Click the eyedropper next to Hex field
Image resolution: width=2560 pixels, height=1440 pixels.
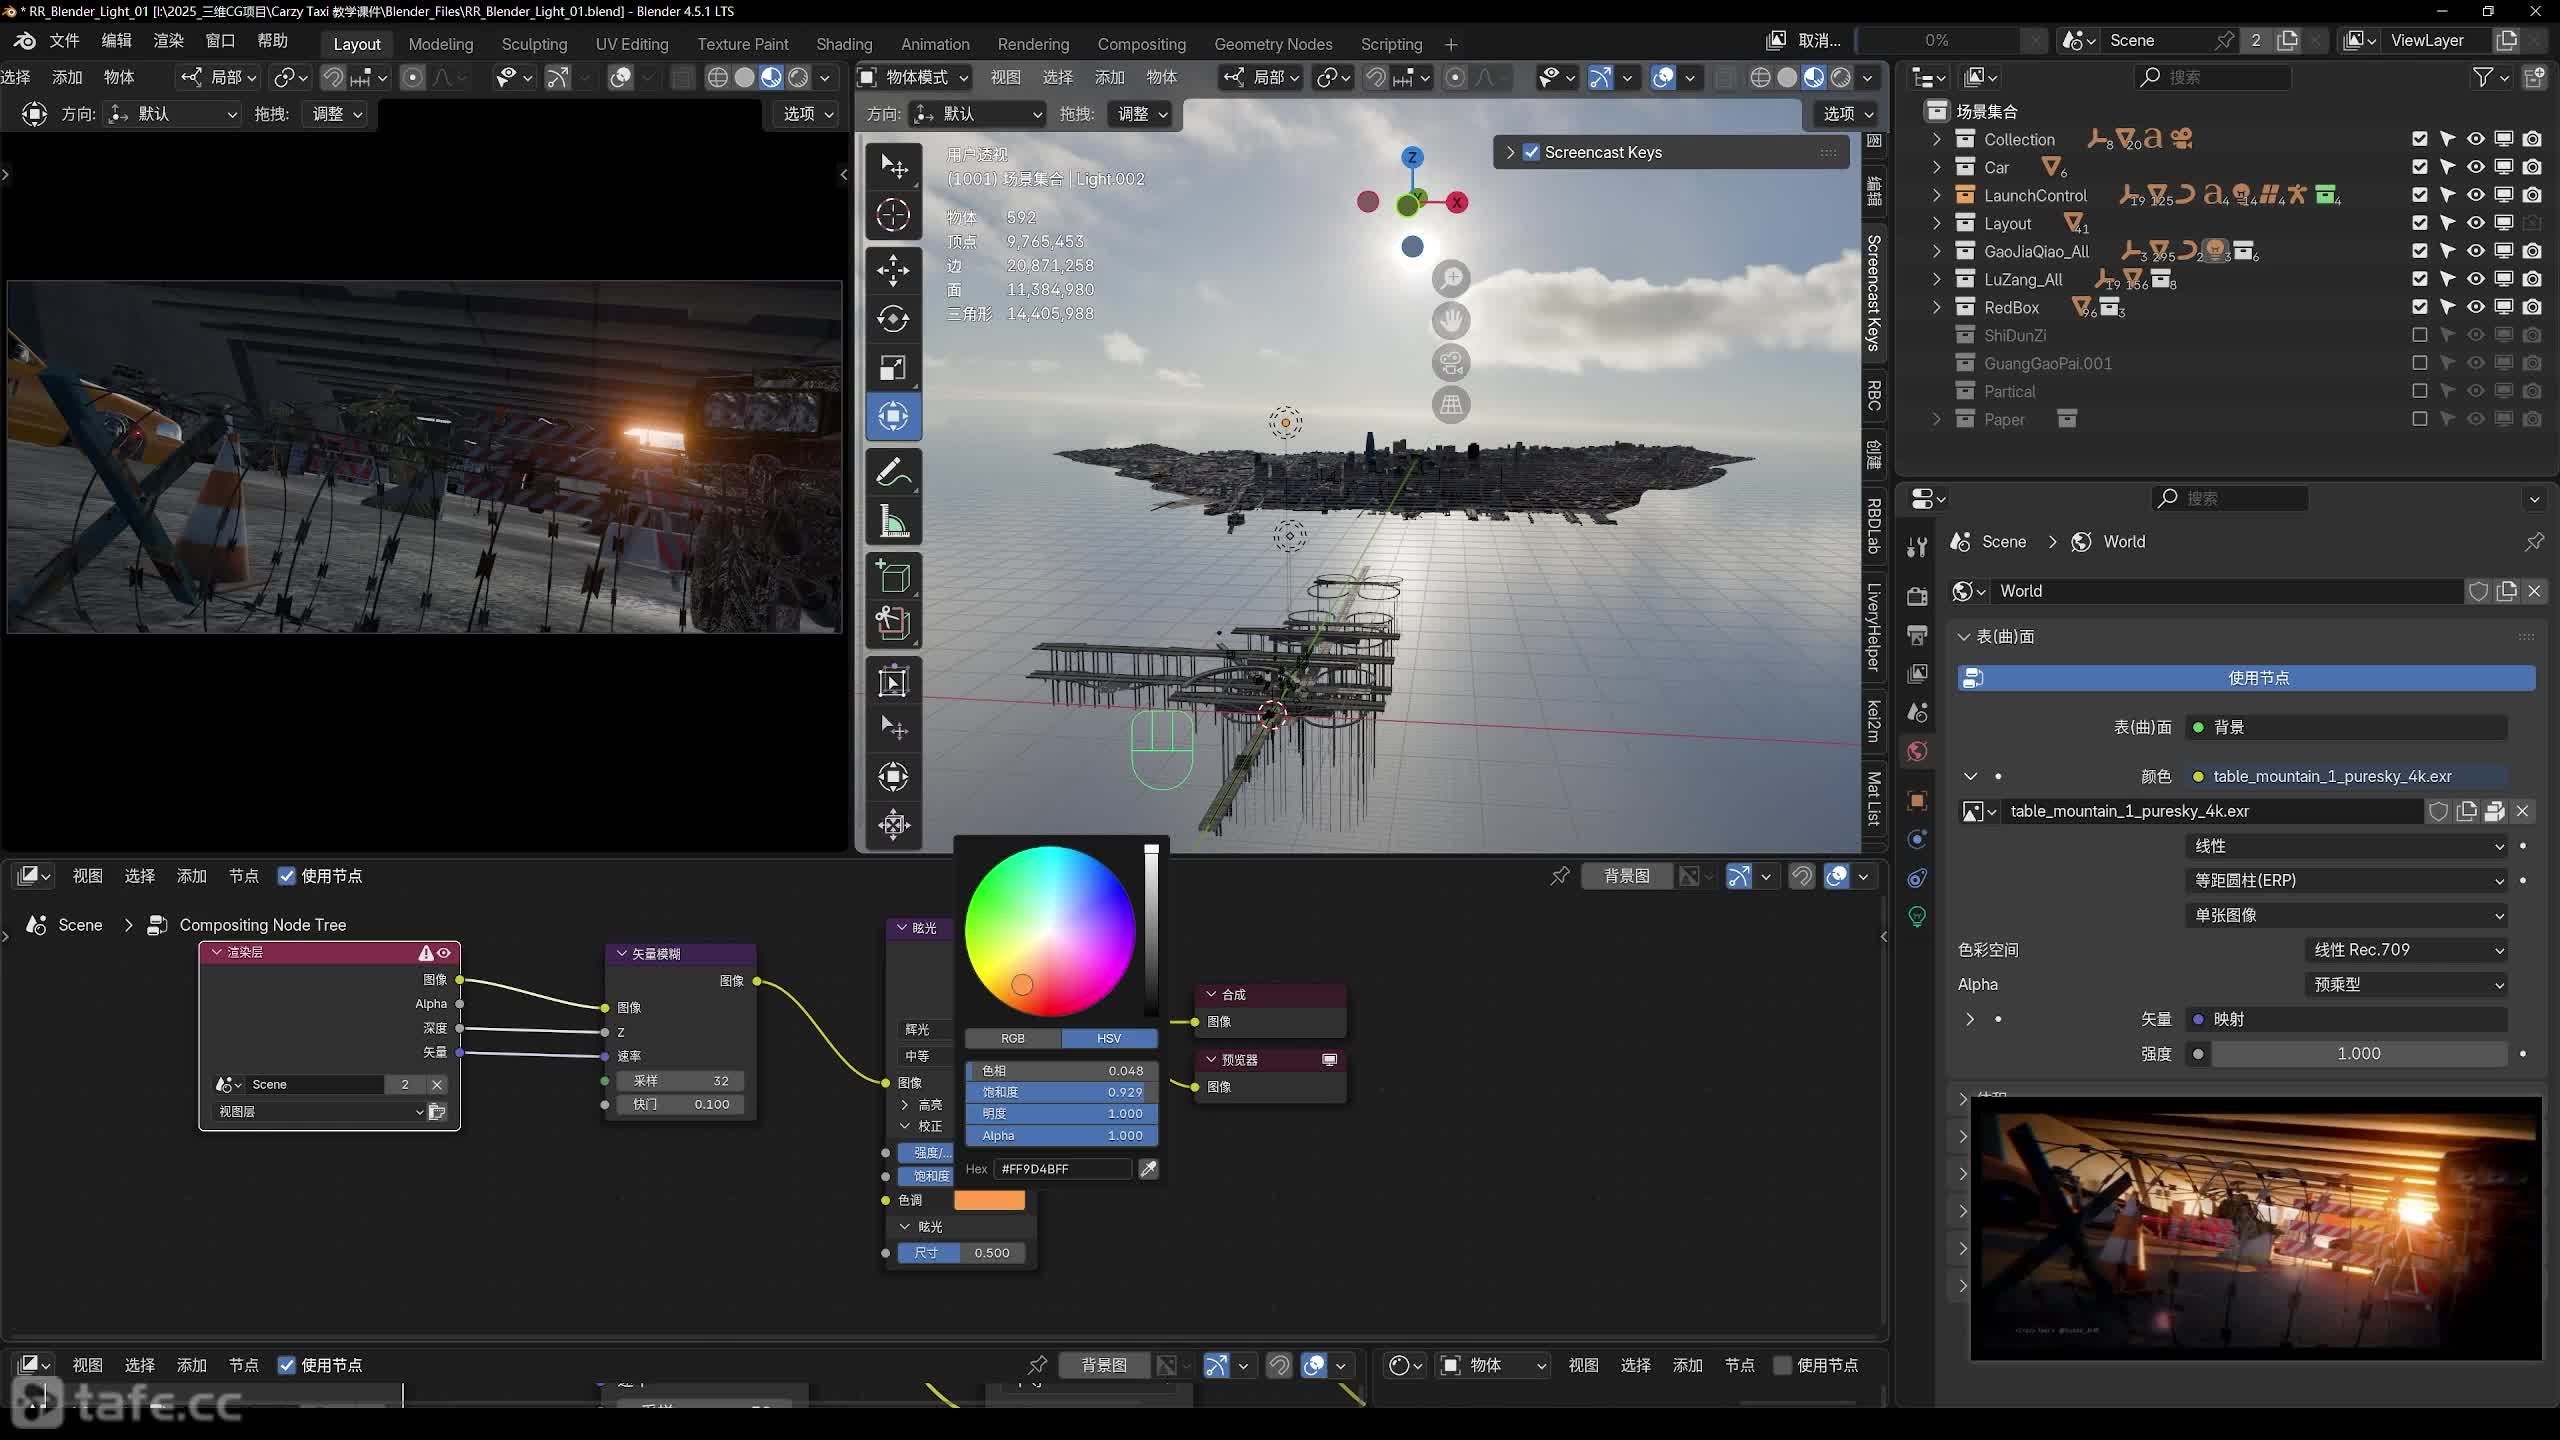pyautogui.click(x=1148, y=1169)
